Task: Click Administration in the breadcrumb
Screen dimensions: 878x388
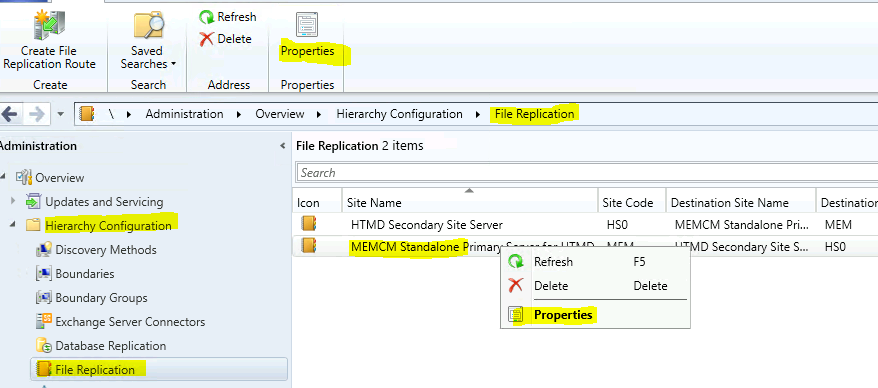Action: (x=184, y=114)
